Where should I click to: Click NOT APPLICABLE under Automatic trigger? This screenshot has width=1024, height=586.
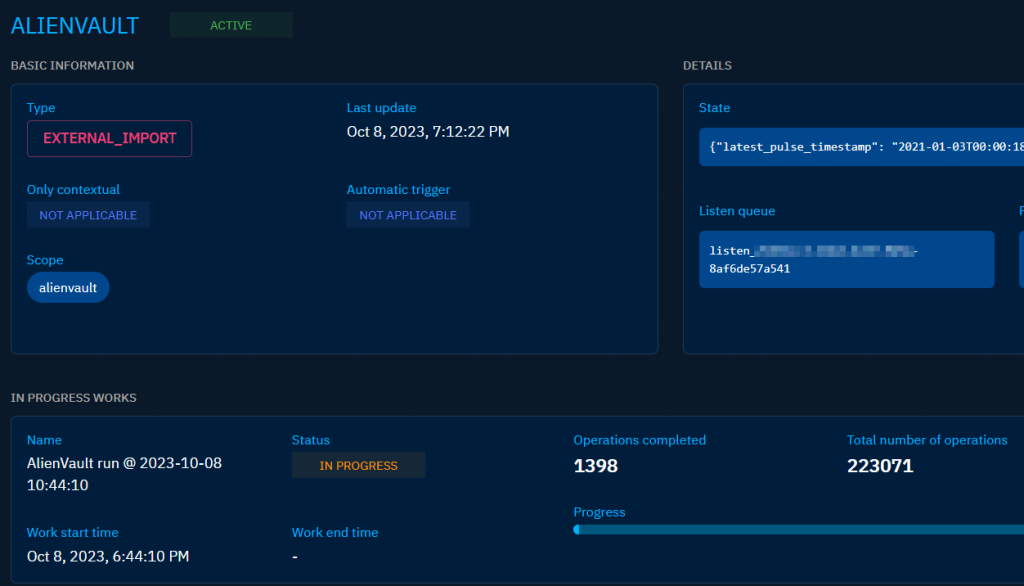[408, 215]
